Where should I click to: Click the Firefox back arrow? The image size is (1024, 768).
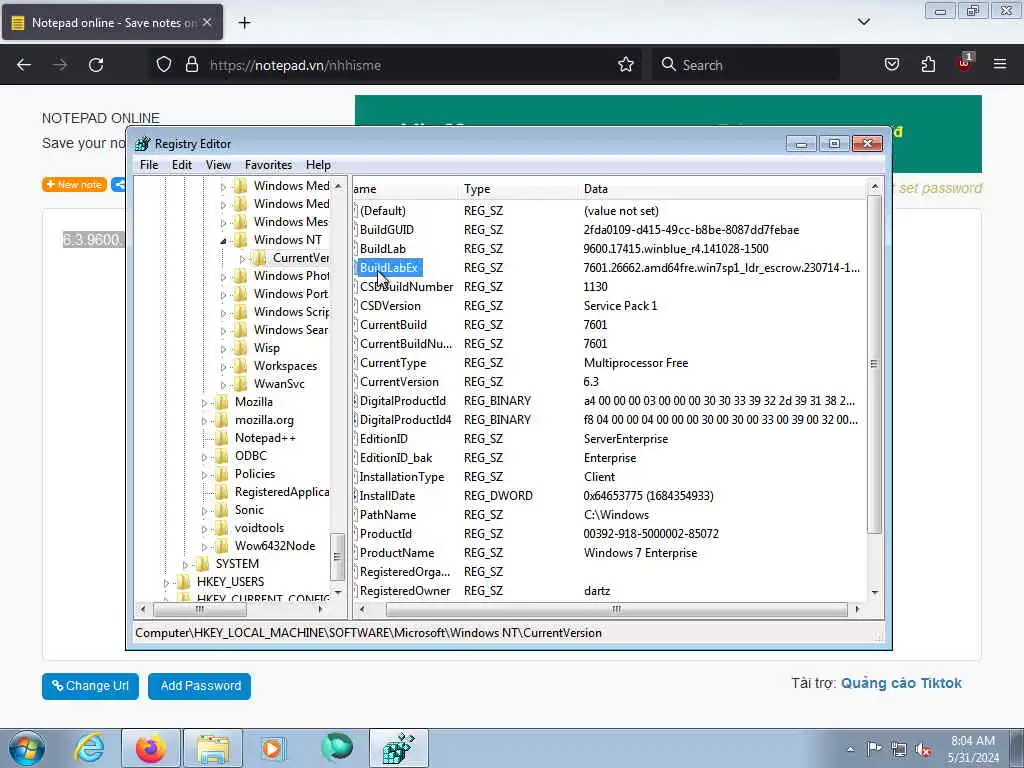coord(24,65)
